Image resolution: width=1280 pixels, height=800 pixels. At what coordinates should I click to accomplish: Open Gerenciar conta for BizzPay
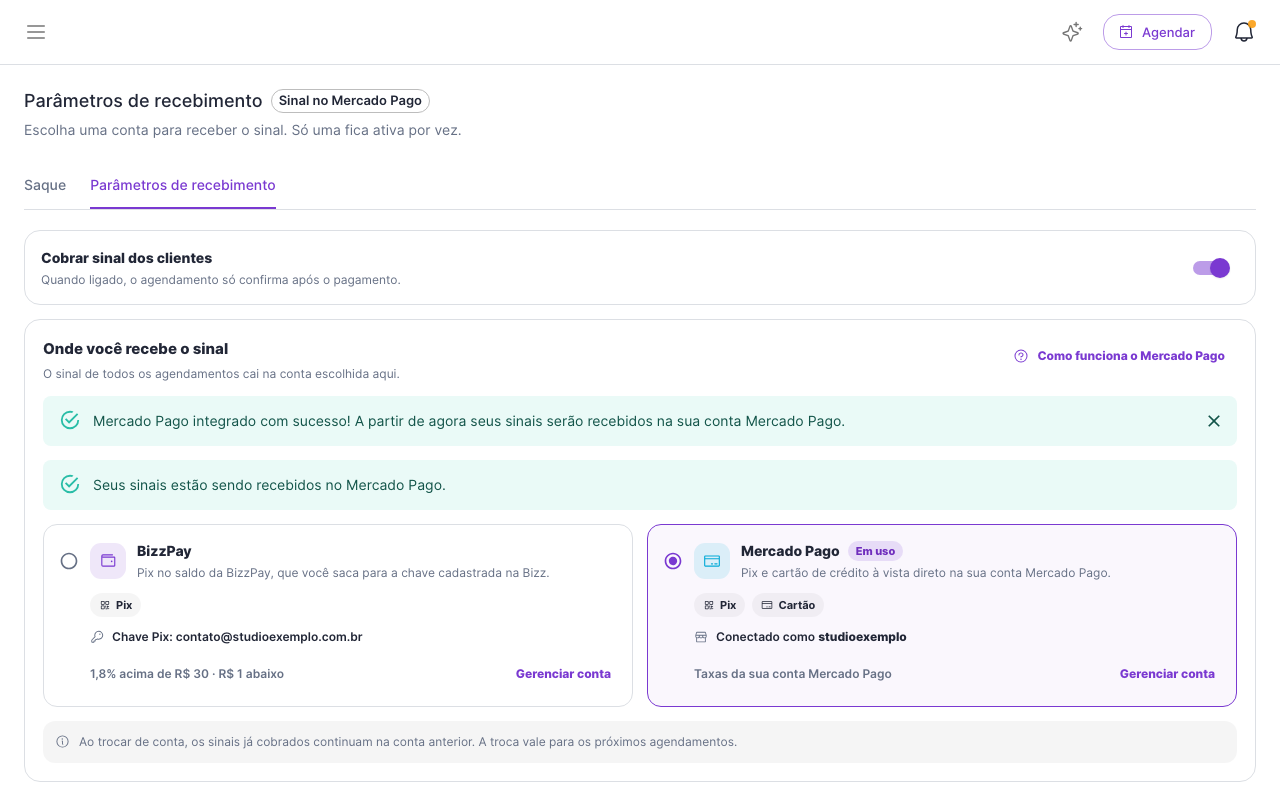pos(563,674)
